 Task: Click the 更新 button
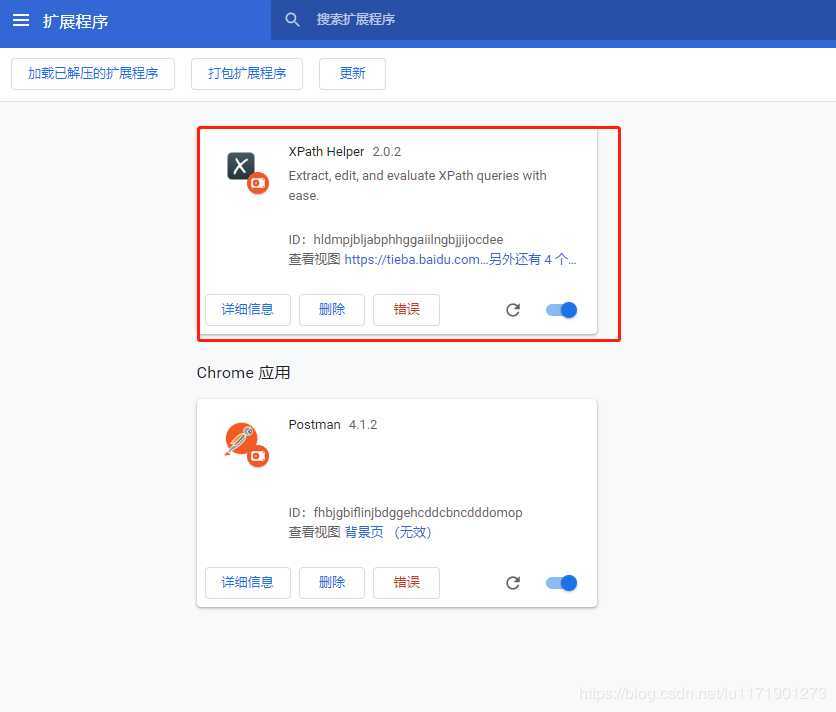pyautogui.click(x=352, y=74)
